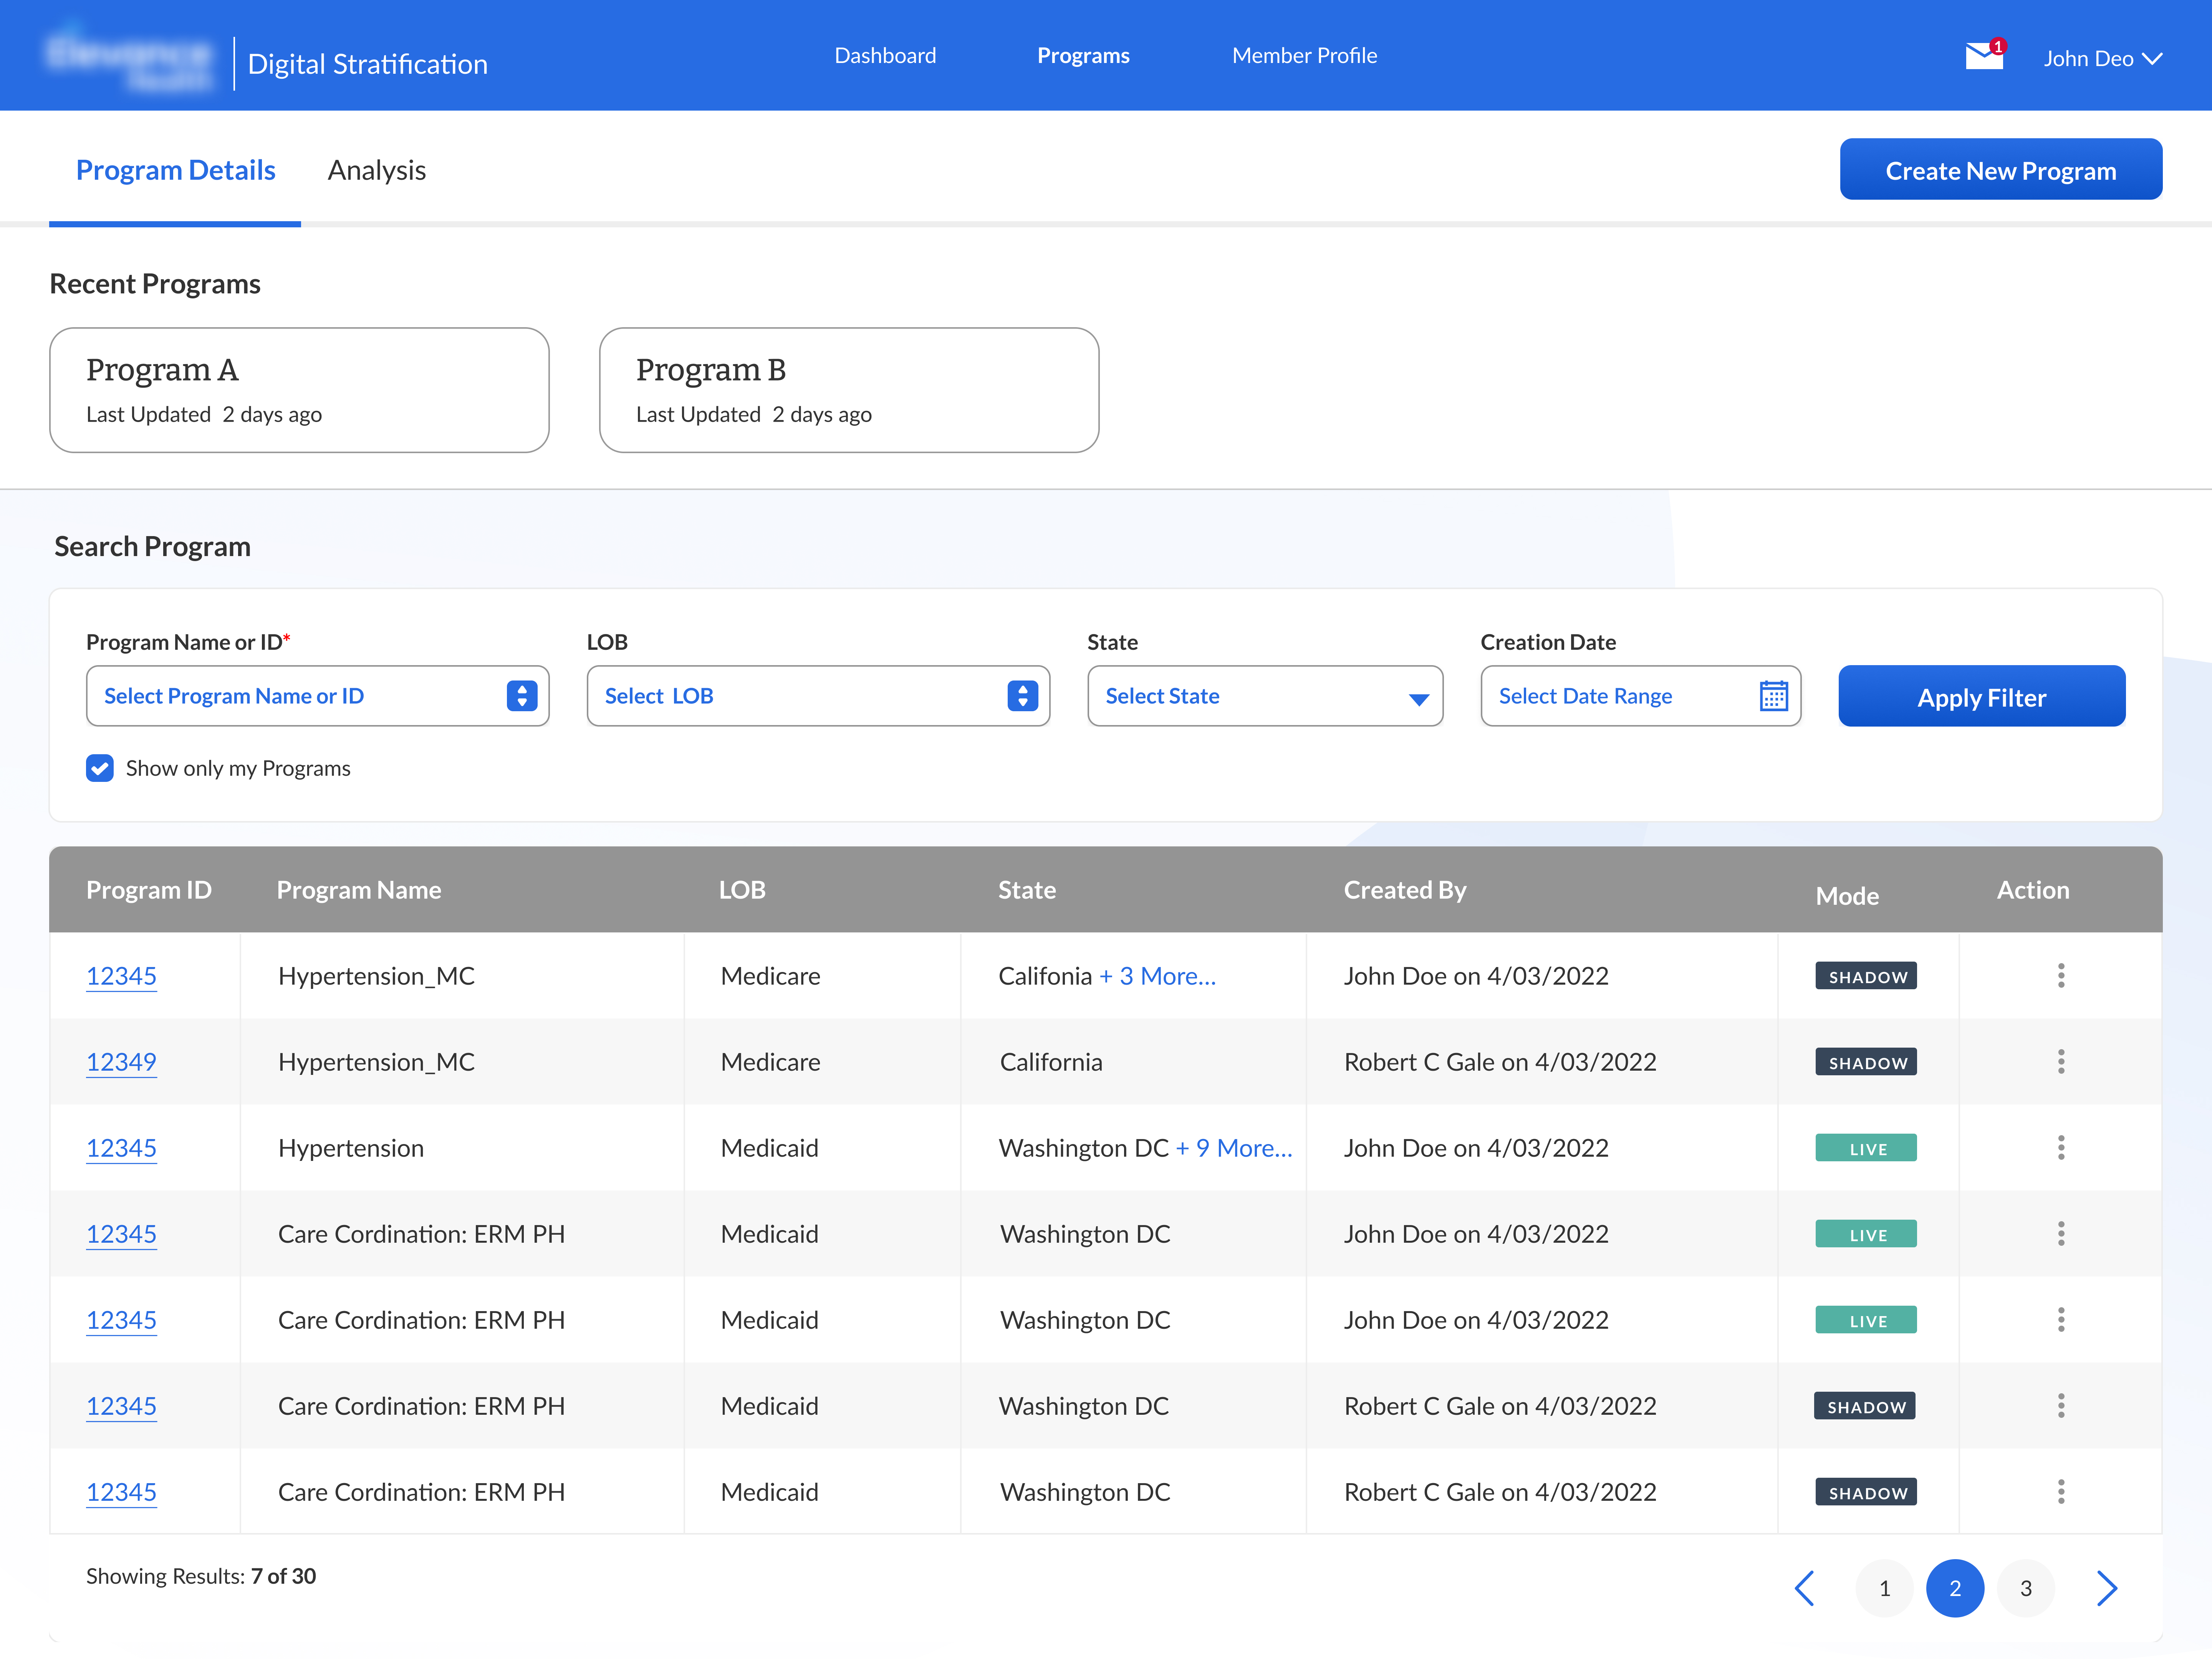Viewport: 2212px width, 1659px height.
Task: Go to the previous results page via left chevron
Action: 1805,1588
